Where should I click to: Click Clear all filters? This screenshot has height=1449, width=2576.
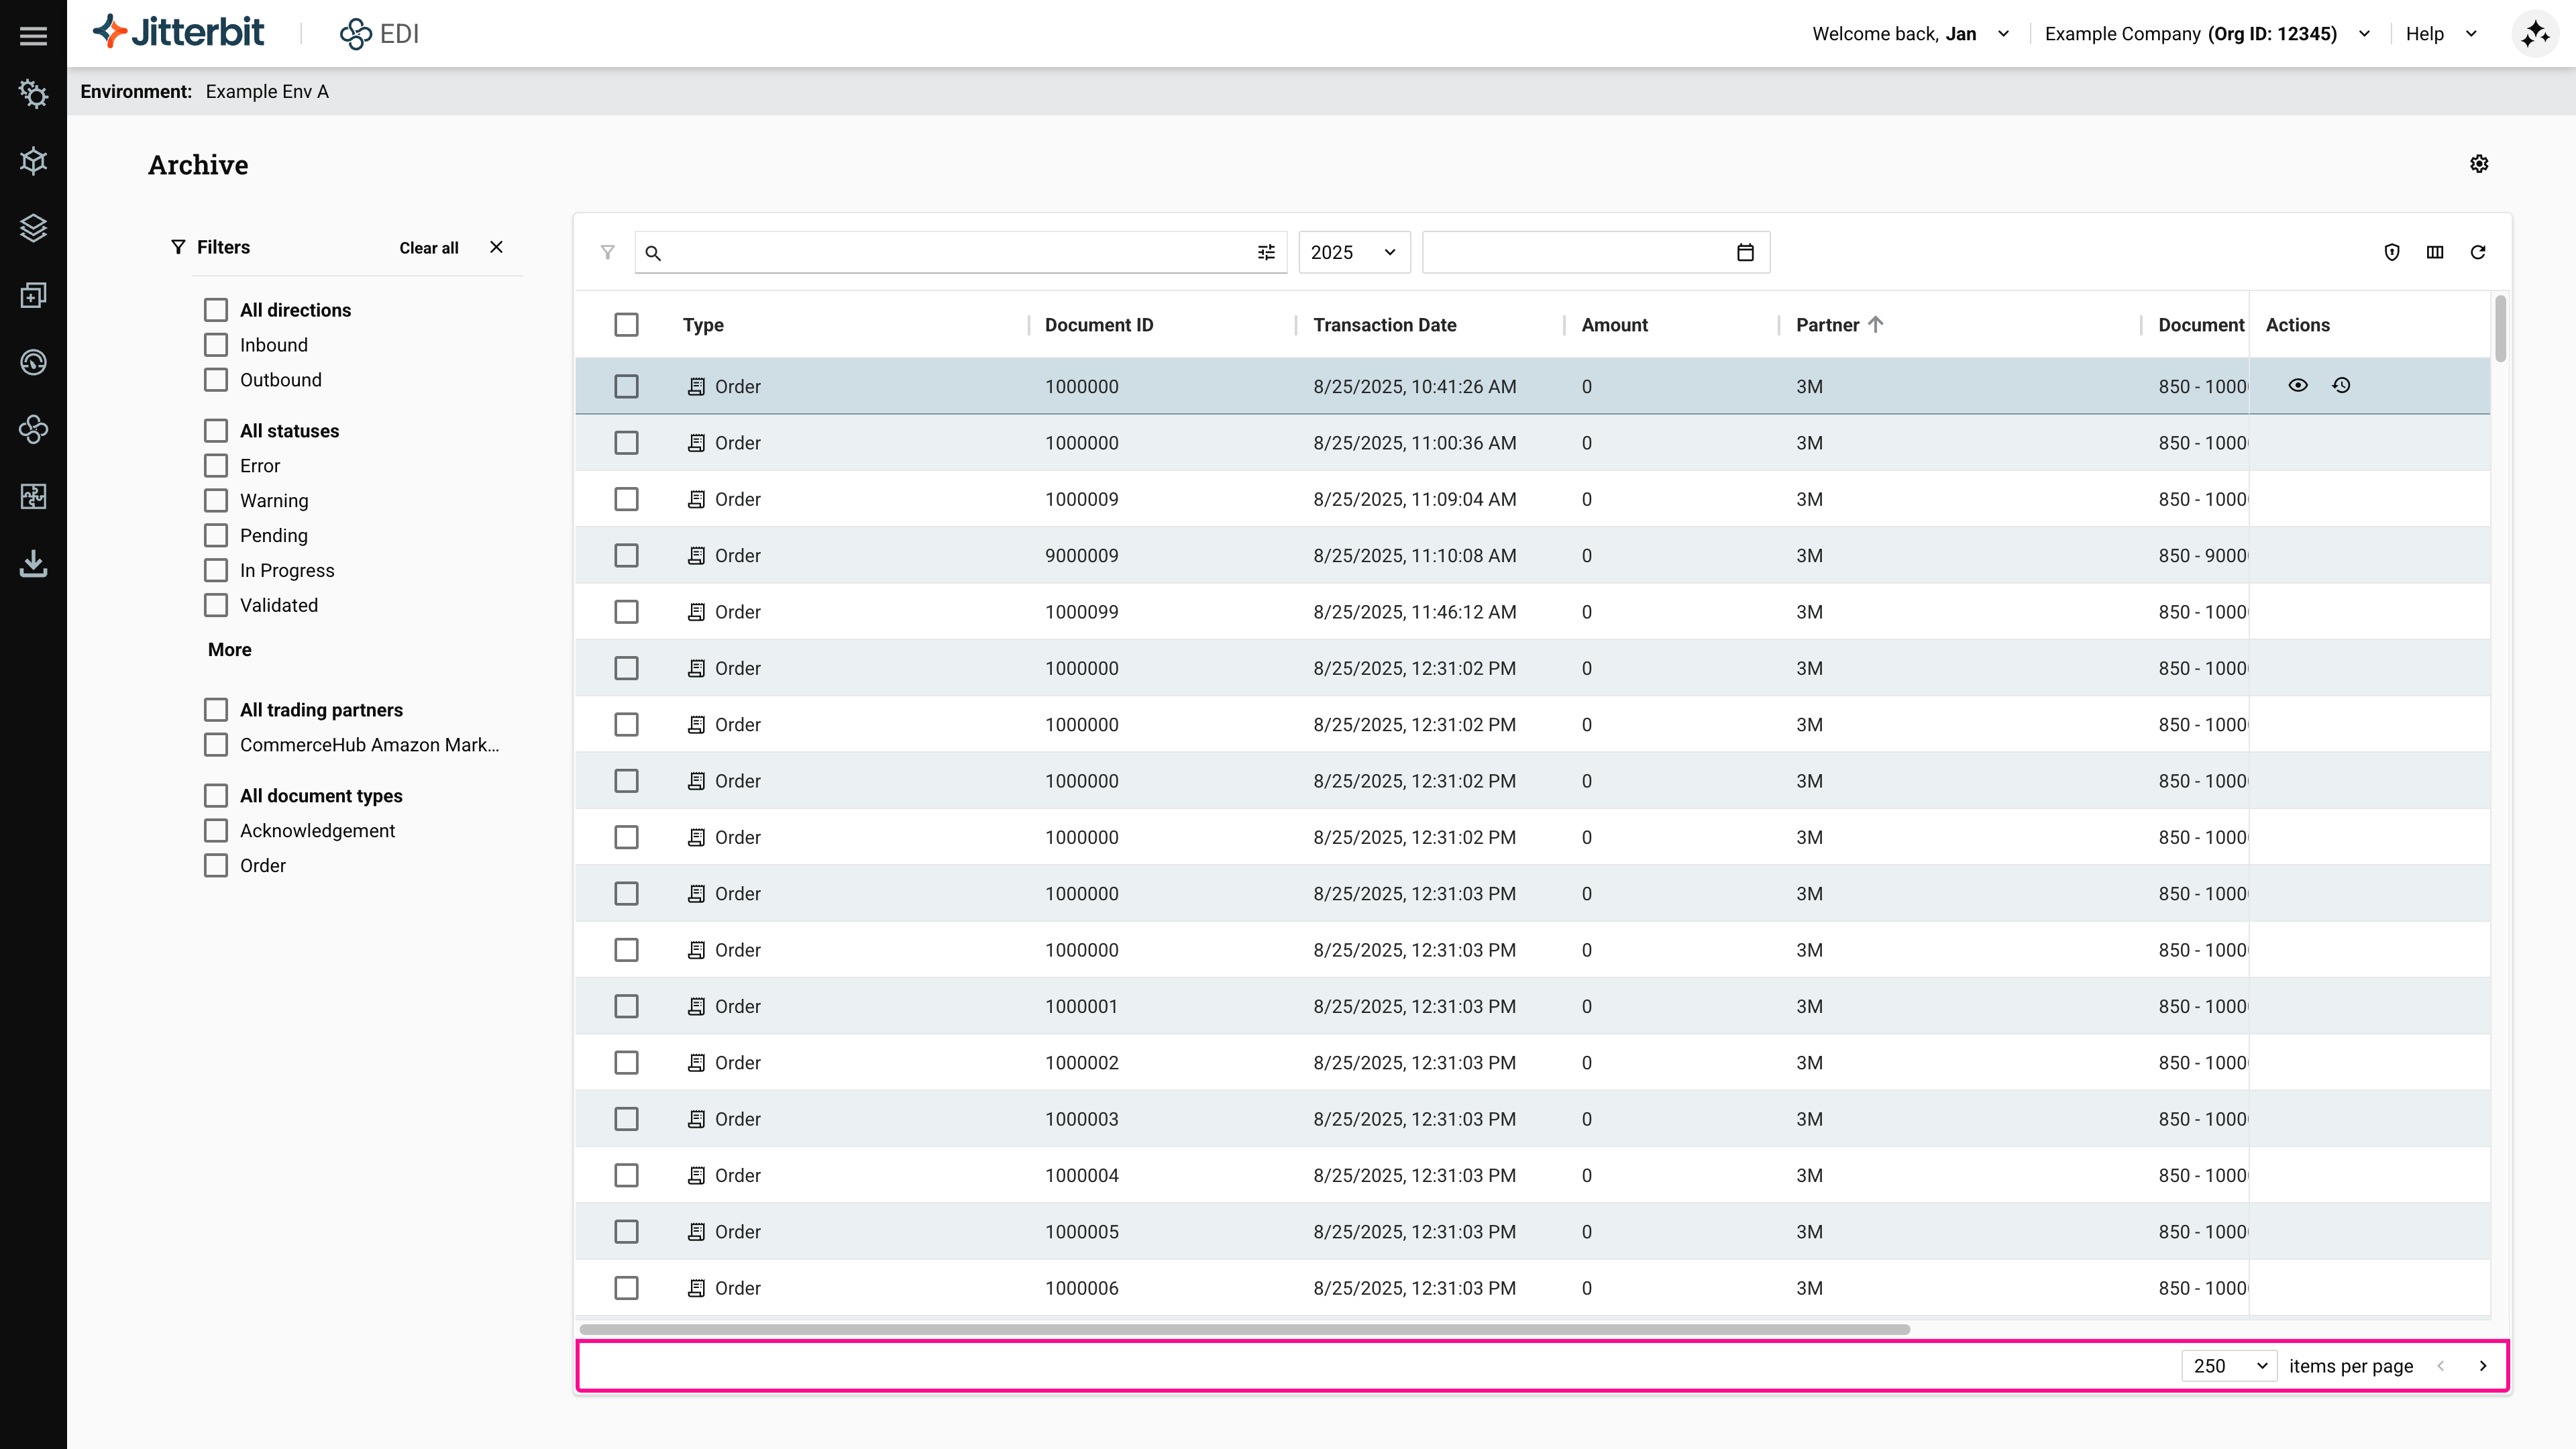(428, 247)
